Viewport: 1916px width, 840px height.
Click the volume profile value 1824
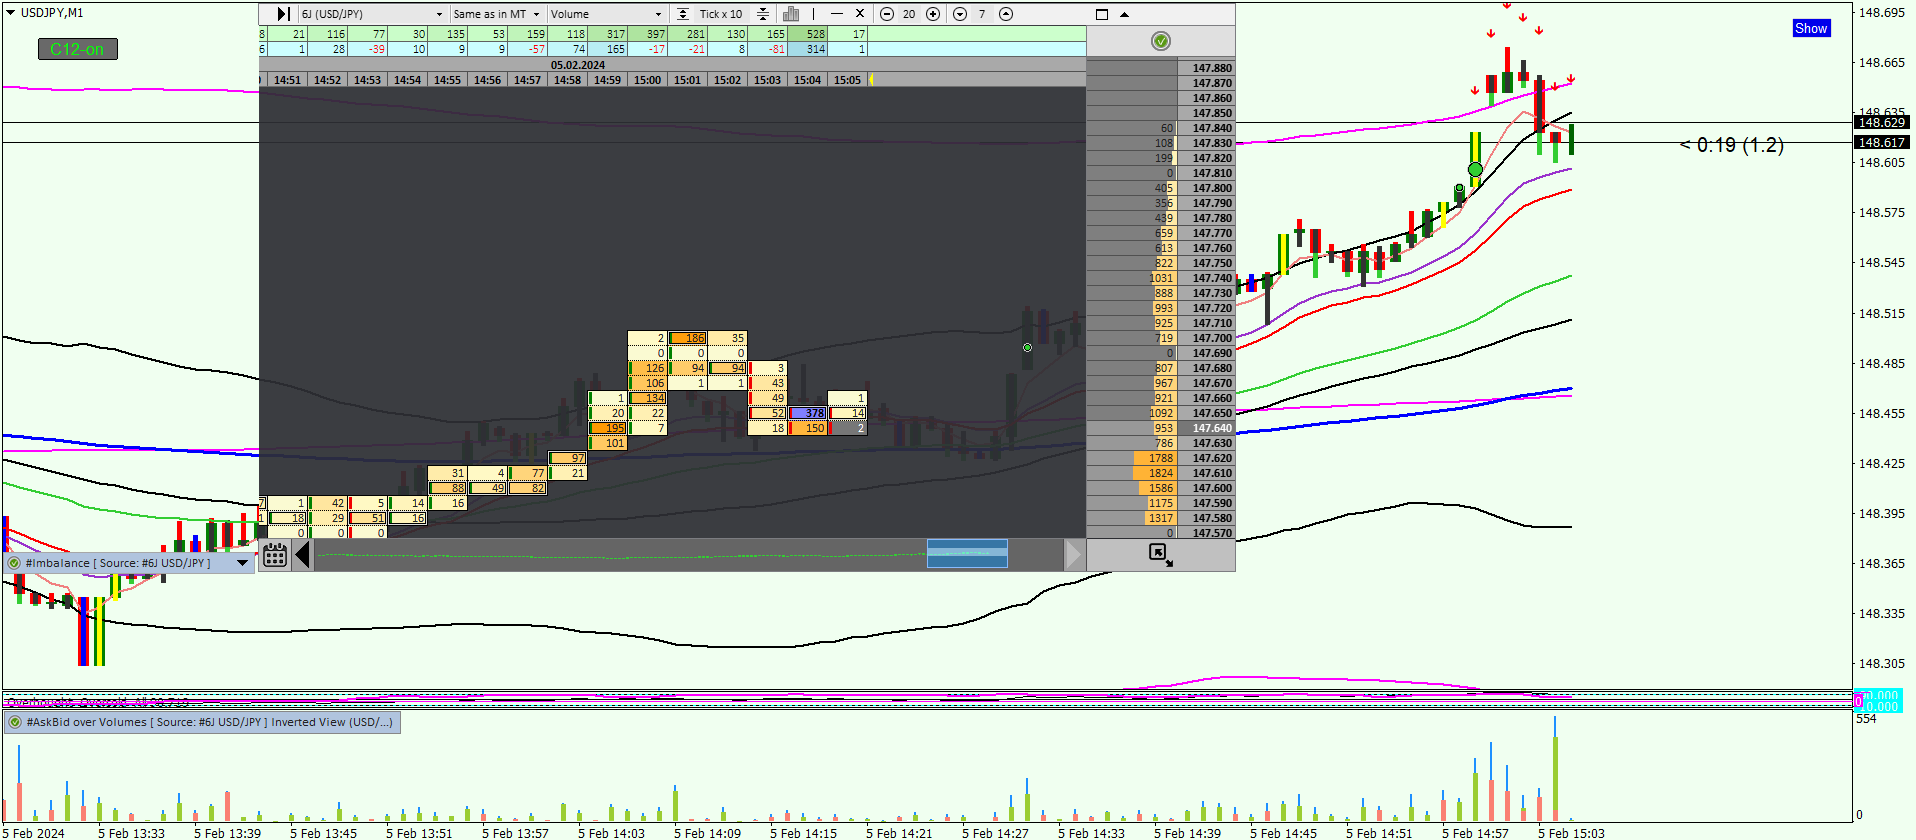tap(1155, 473)
